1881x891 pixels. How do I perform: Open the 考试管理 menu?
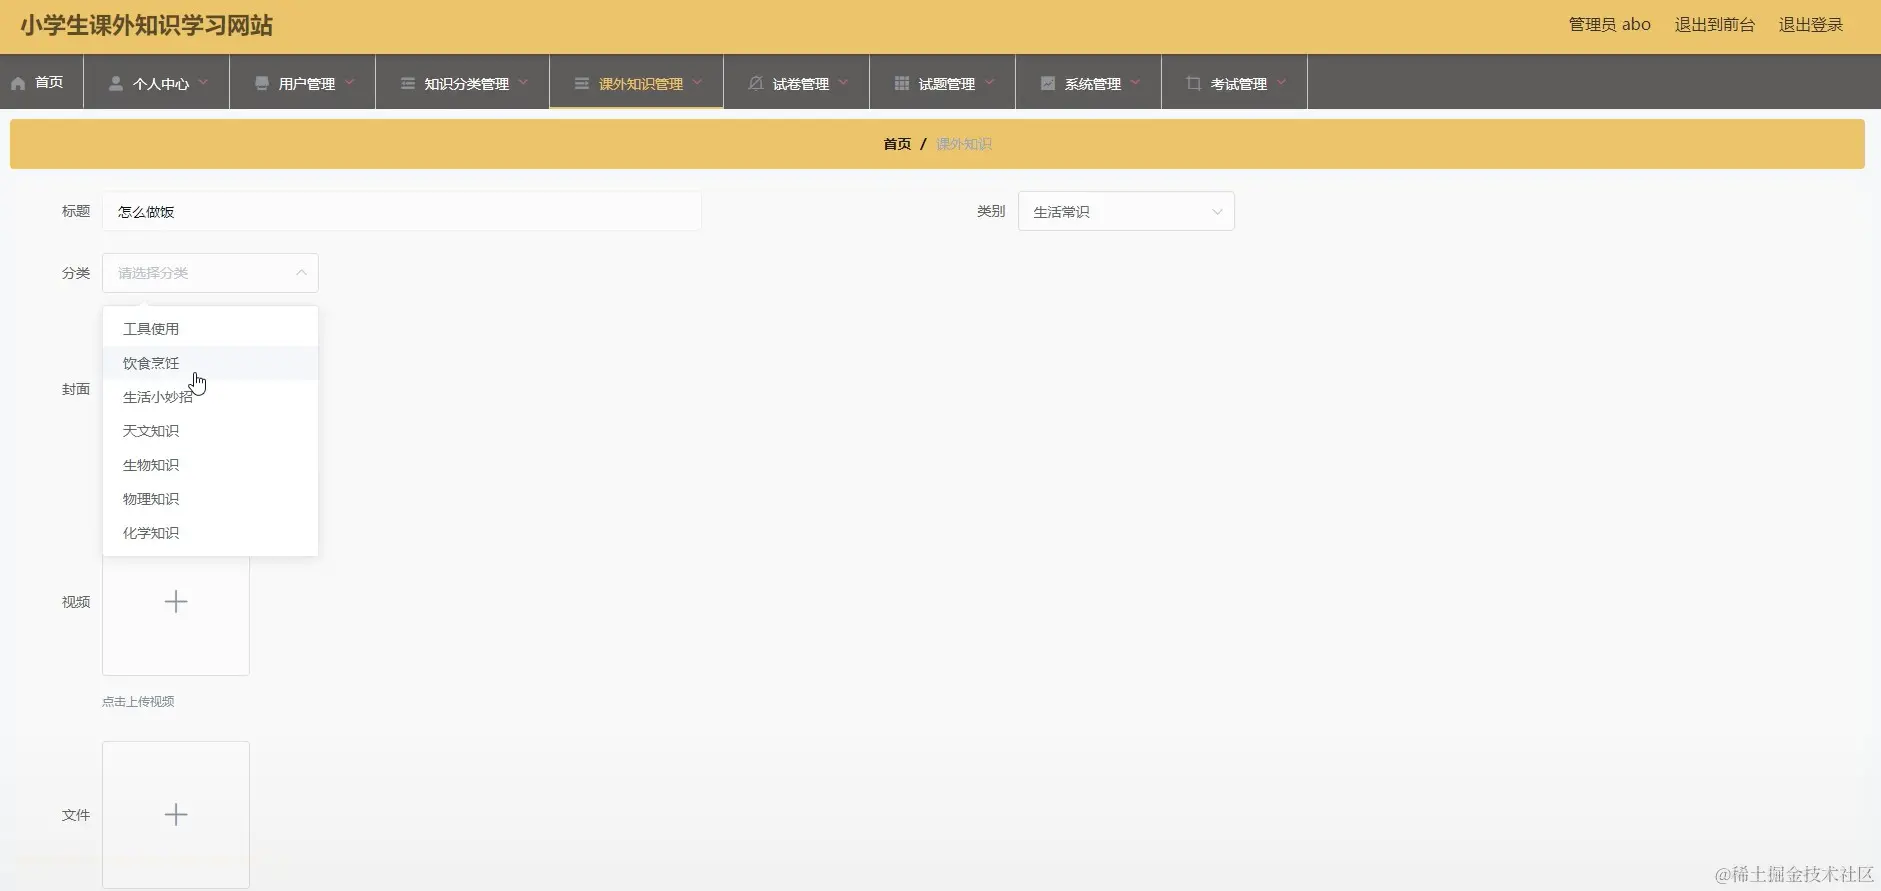(x=1235, y=82)
